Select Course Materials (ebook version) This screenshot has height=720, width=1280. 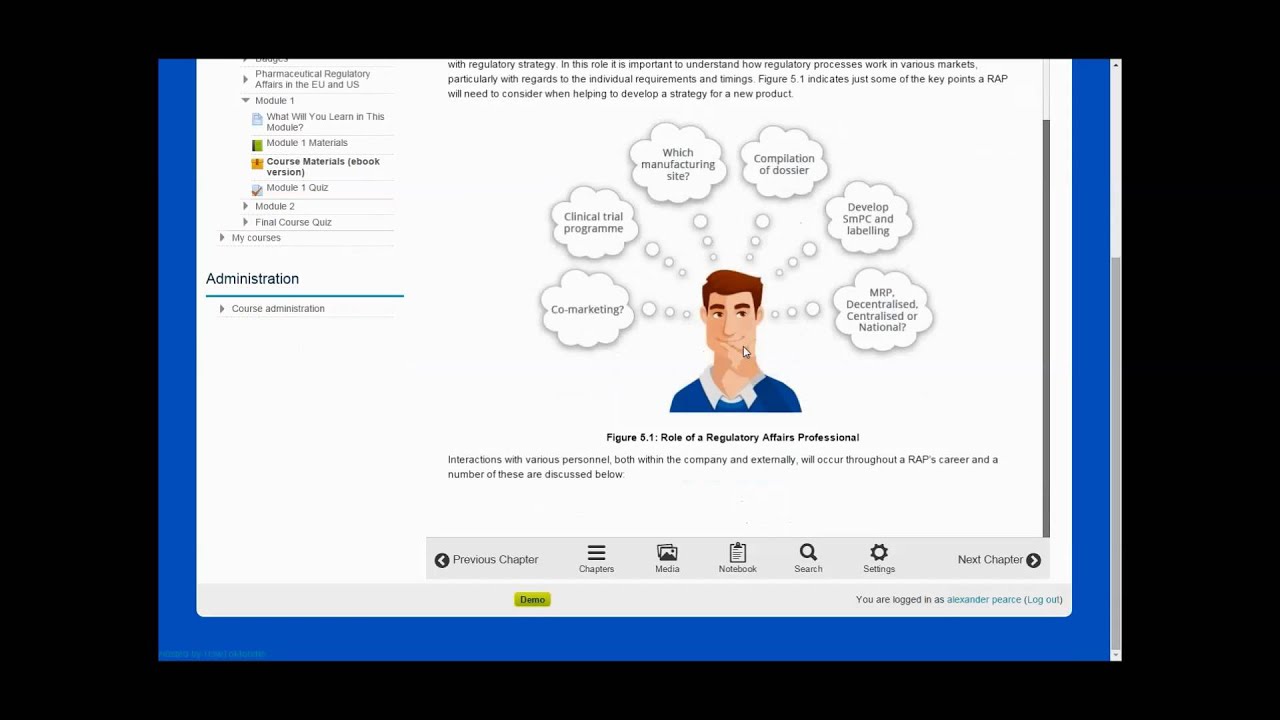click(323, 166)
